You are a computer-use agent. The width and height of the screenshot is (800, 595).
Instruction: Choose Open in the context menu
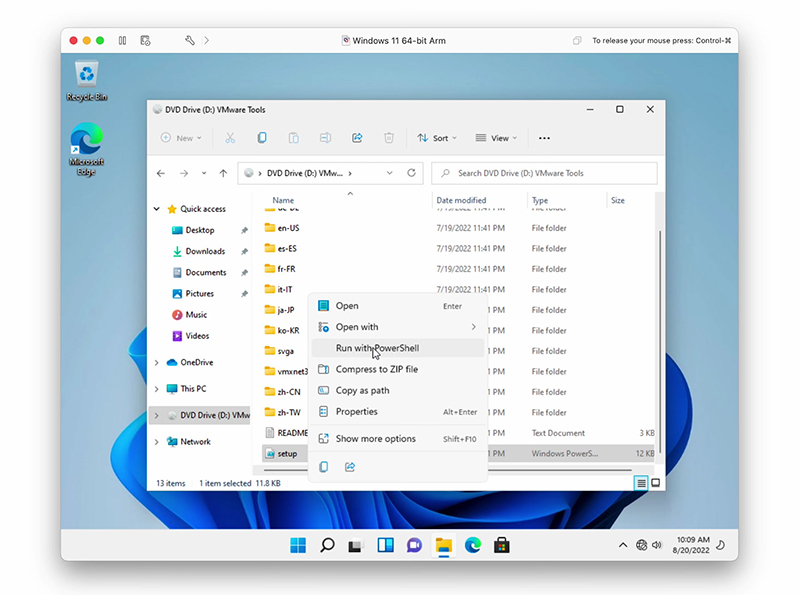(397, 306)
